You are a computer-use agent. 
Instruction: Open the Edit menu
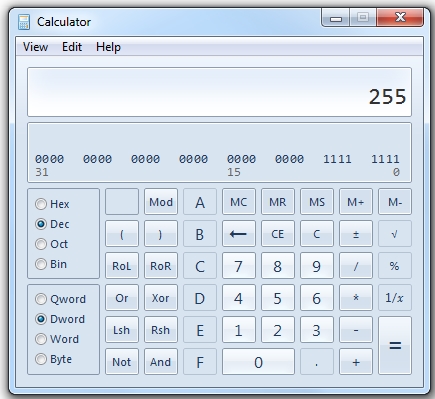click(x=72, y=47)
